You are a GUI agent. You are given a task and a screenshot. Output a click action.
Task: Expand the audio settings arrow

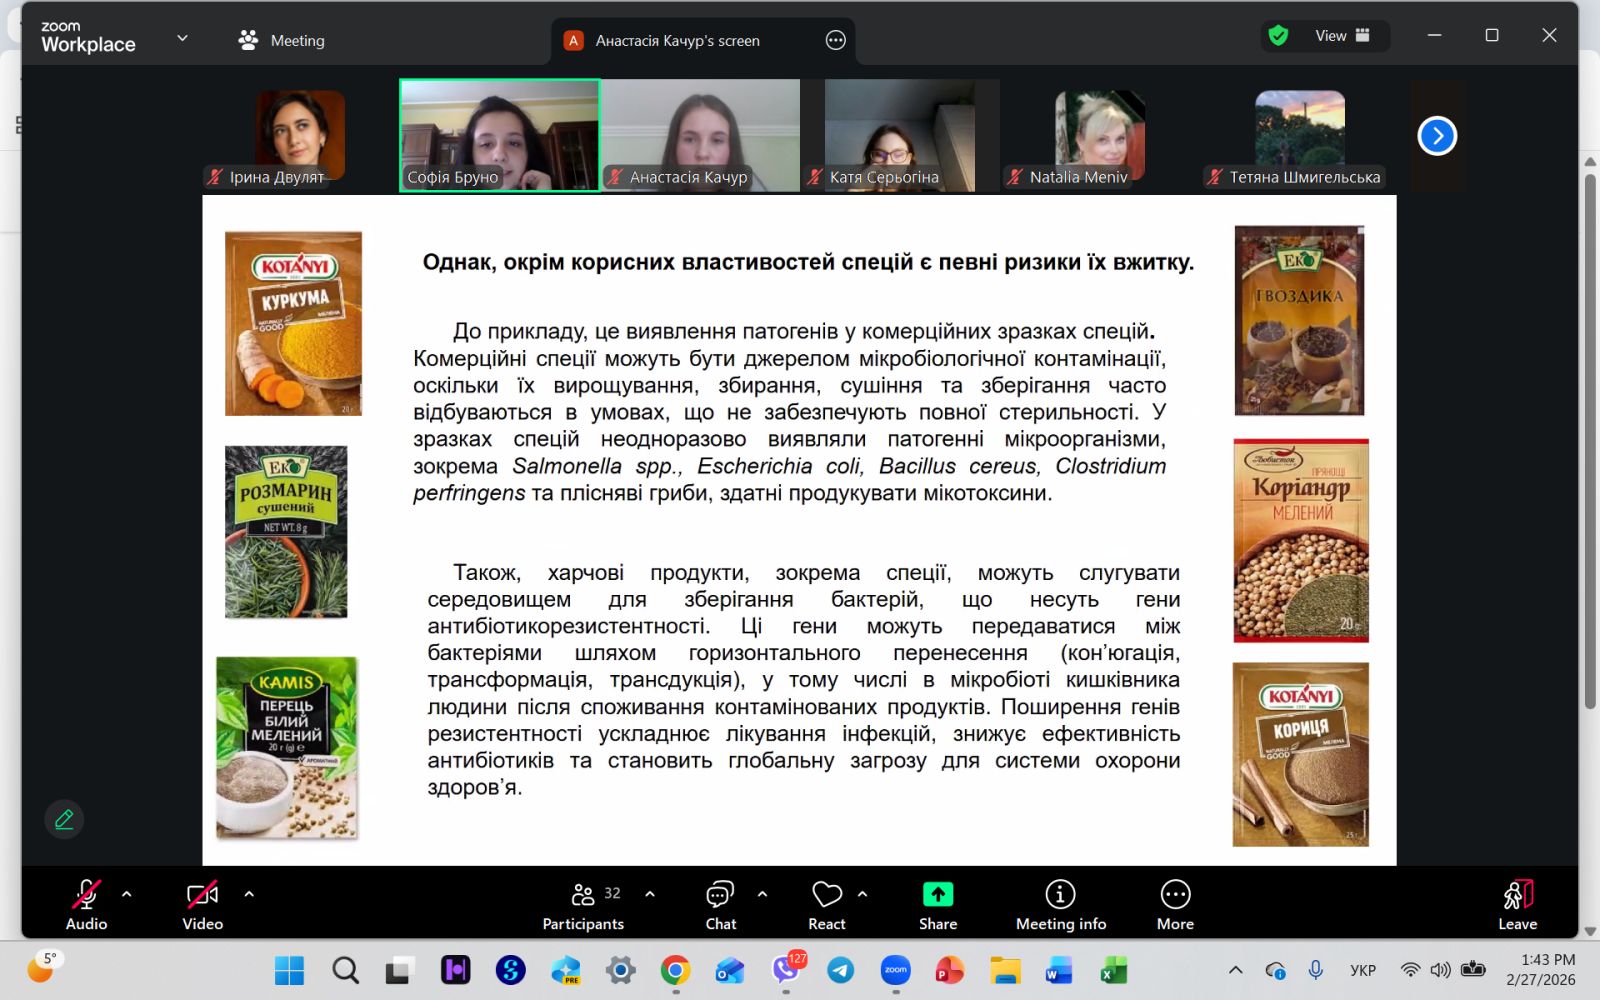(x=127, y=894)
